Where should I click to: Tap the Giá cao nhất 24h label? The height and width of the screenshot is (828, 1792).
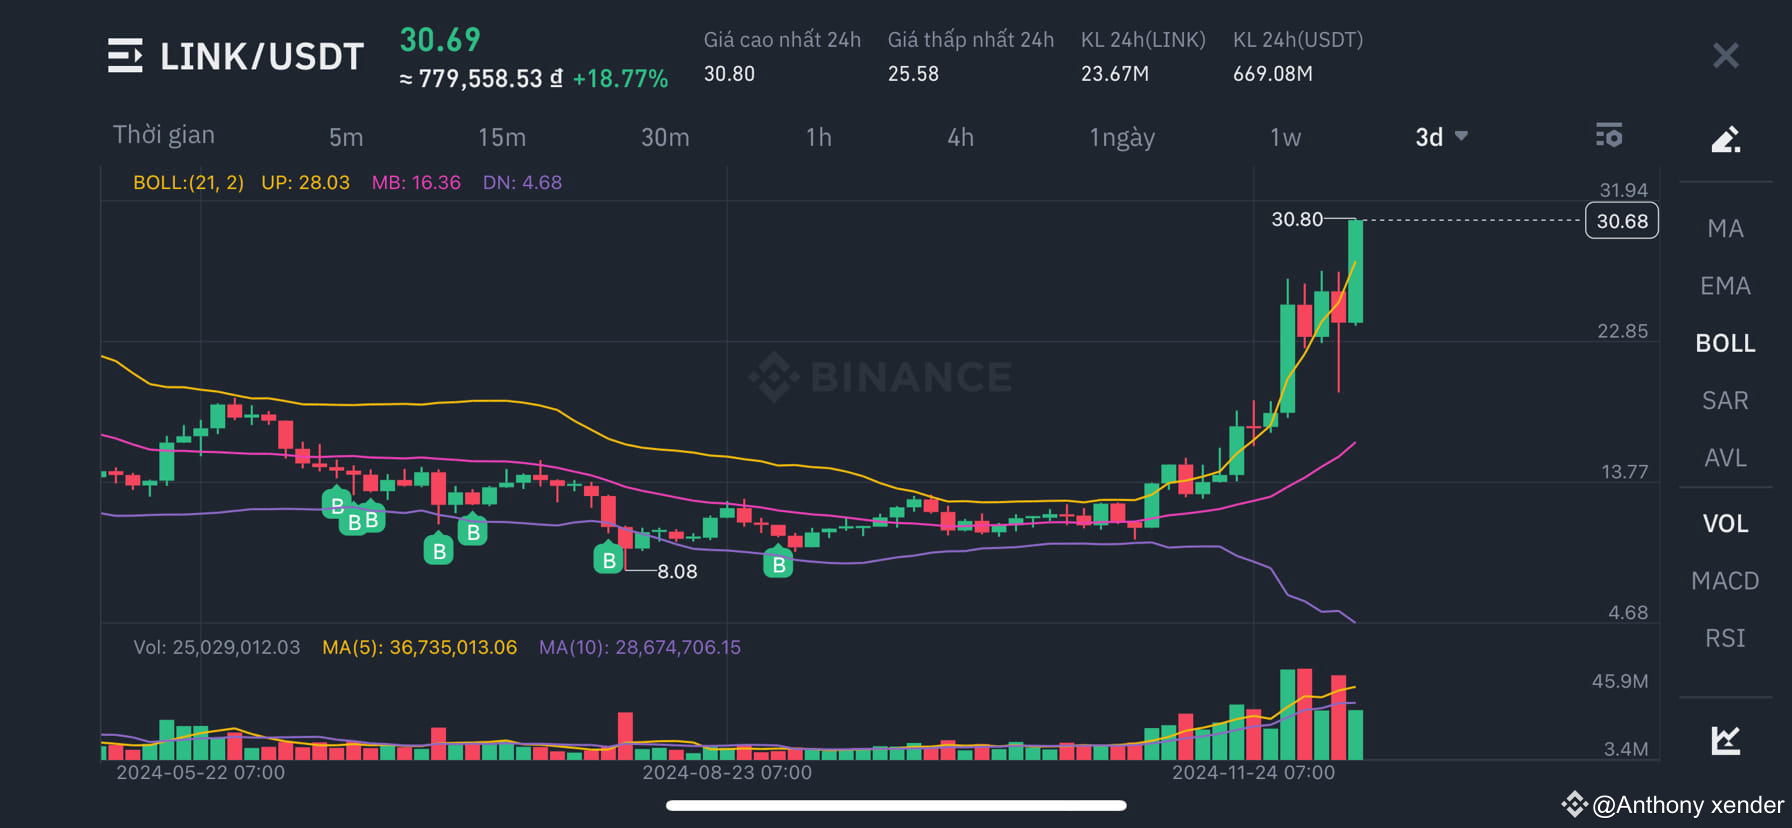[782, 40]
